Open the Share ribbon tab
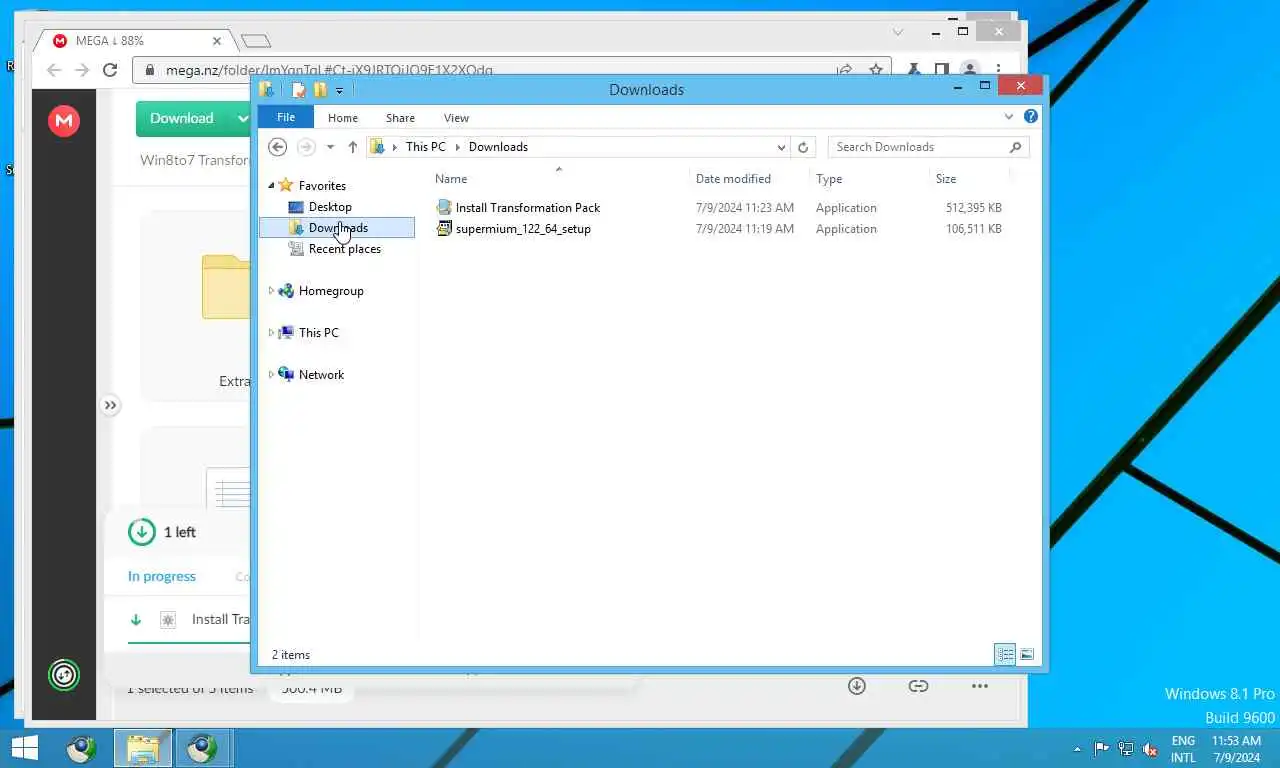The height and width of the screenshot is (768, 1280). 400,118
